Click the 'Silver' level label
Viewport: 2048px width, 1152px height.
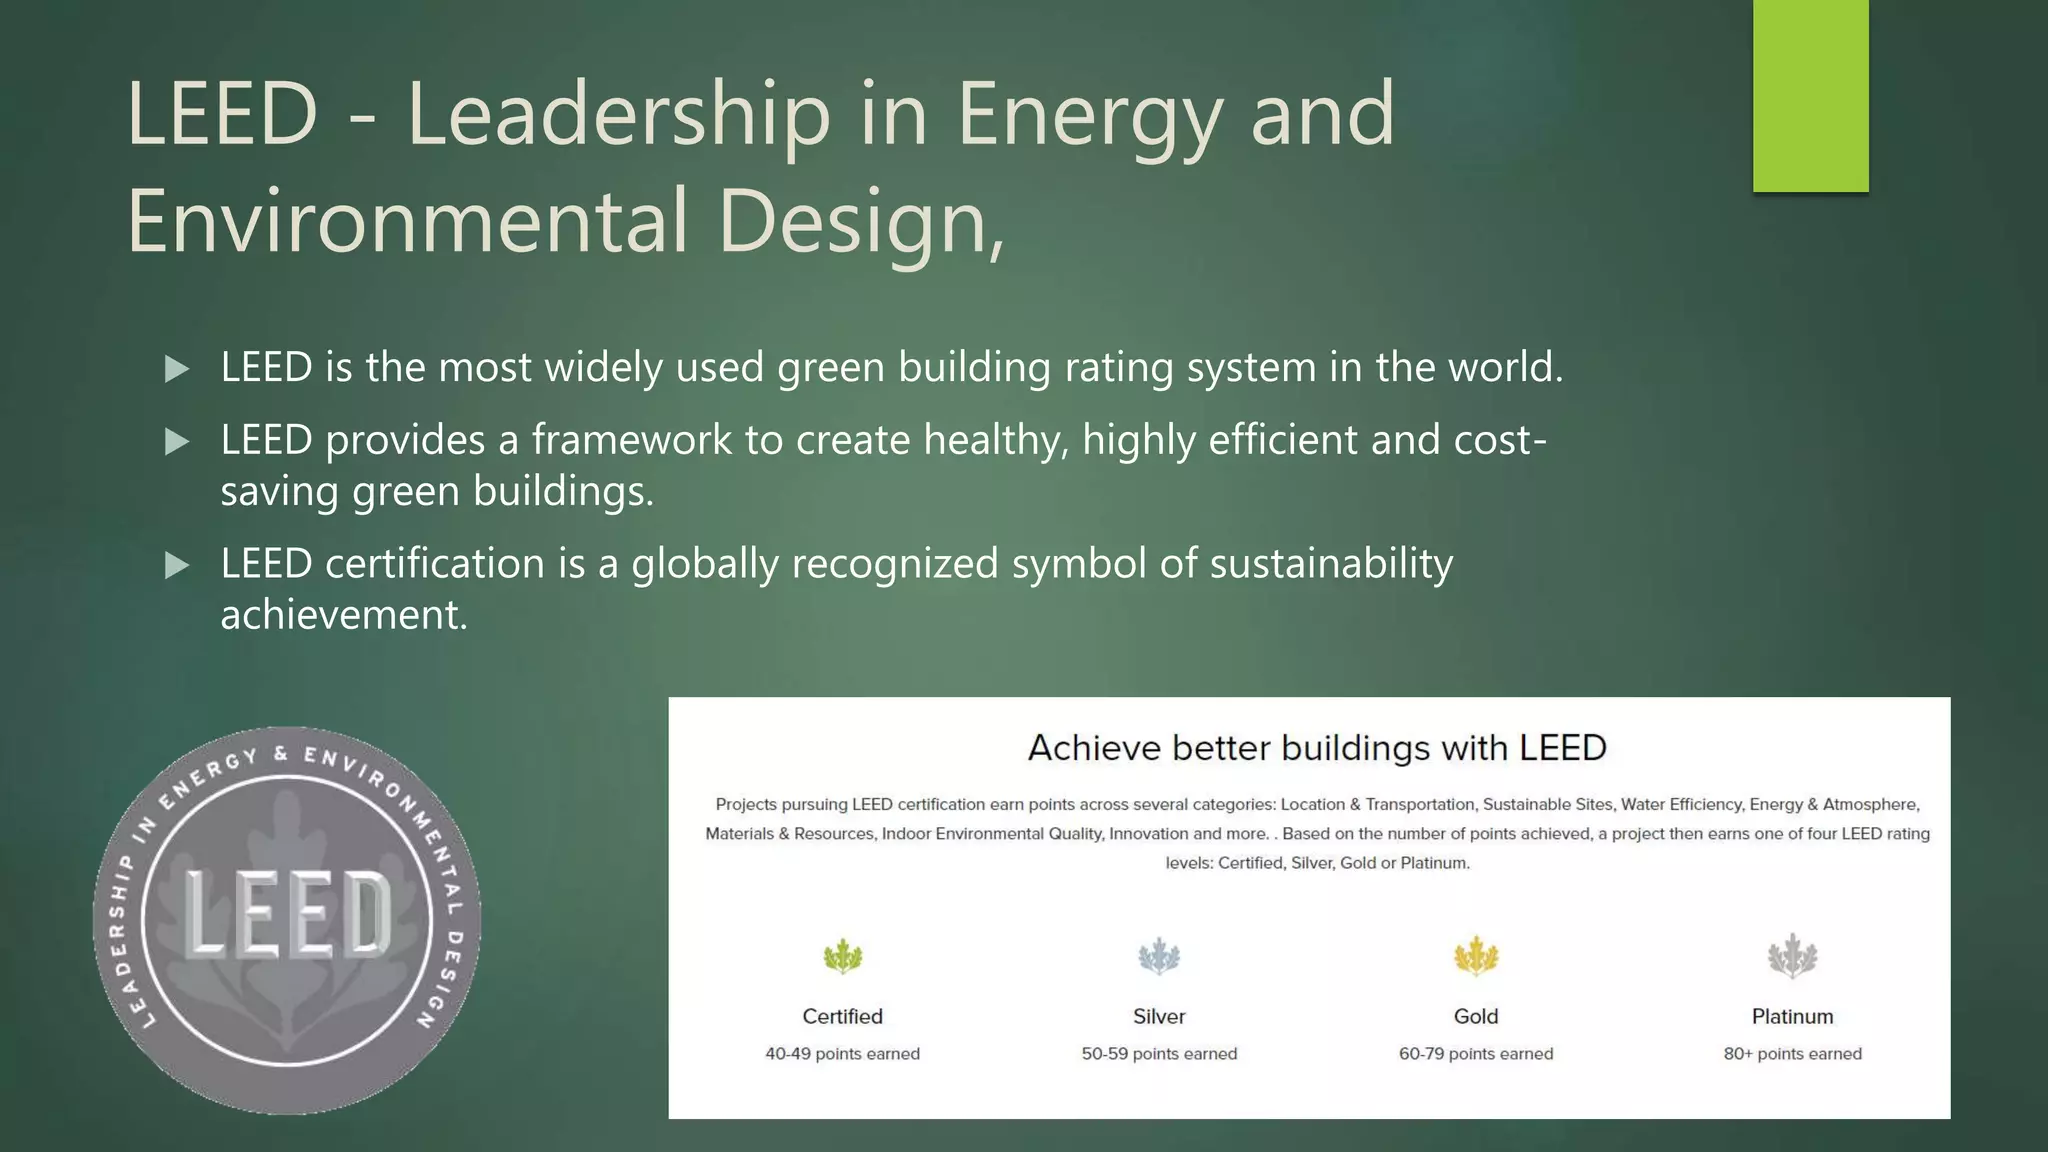[x=1158, y=1016]
